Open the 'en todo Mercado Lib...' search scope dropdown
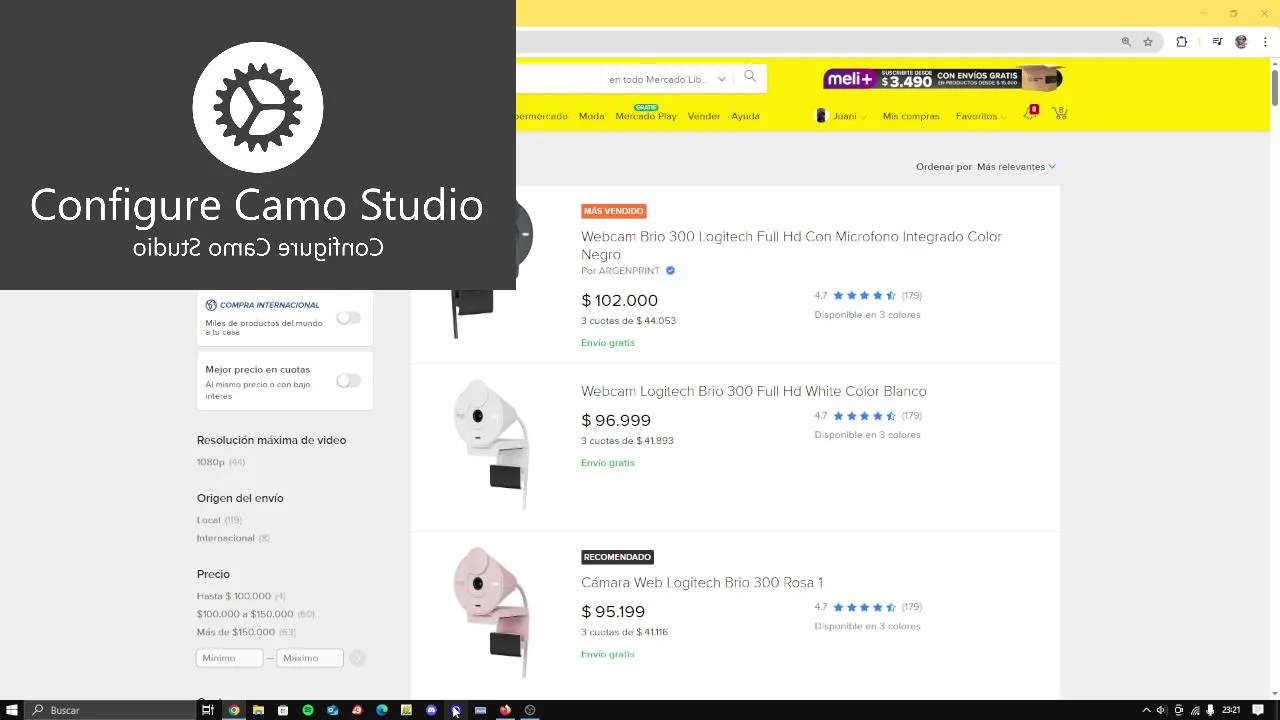 (667, 79)
